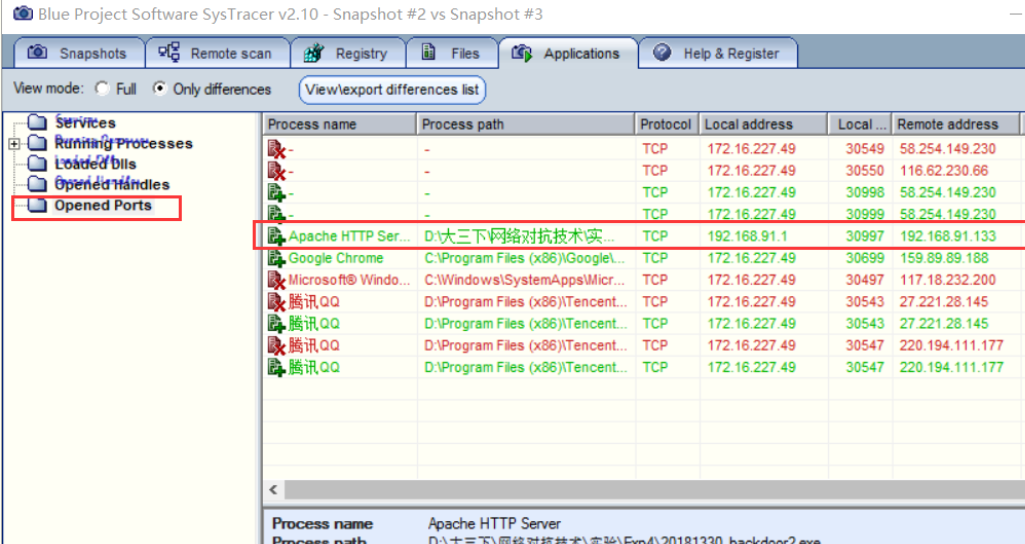This screenshot has height=544, width=1025.
Task: Select Only differences radio button
Action: 160,88
